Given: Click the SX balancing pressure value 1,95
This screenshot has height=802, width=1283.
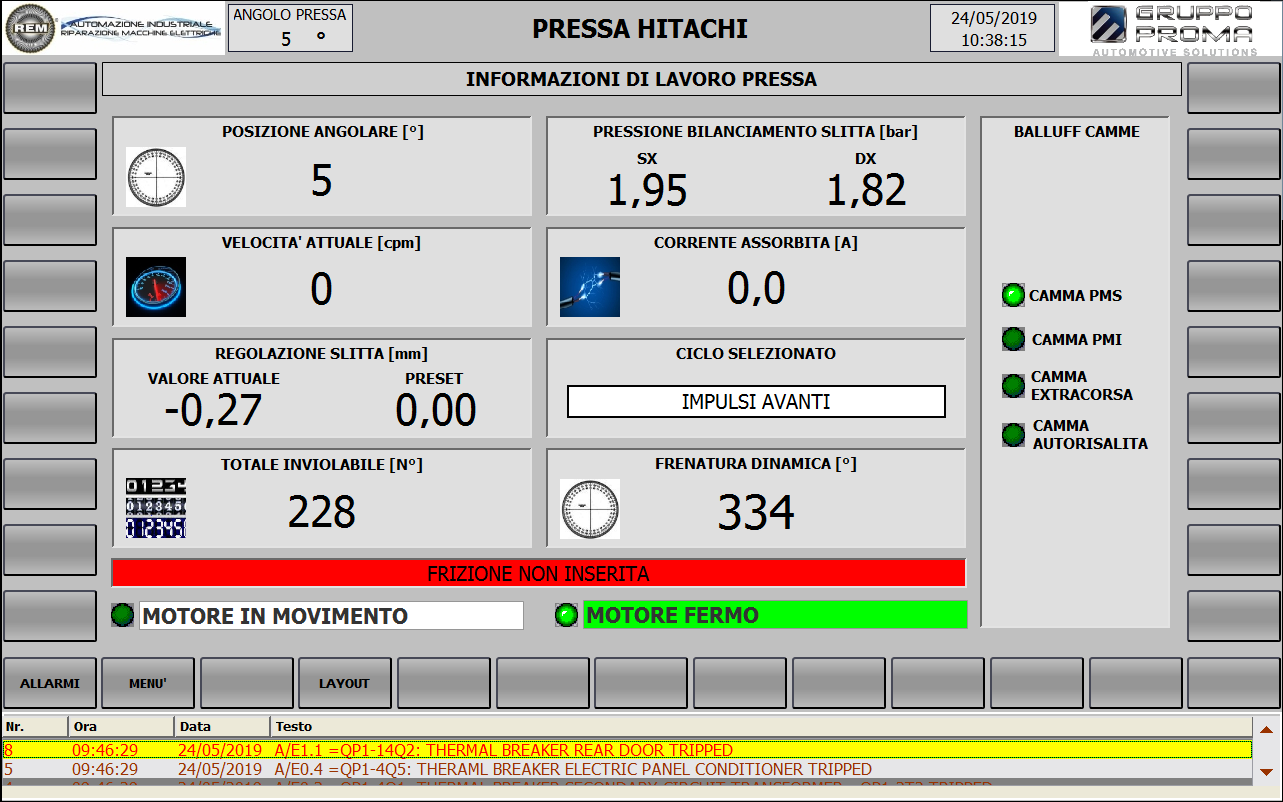Looking at the screenshot, I should pyautogui.click(x=648, y=190).
